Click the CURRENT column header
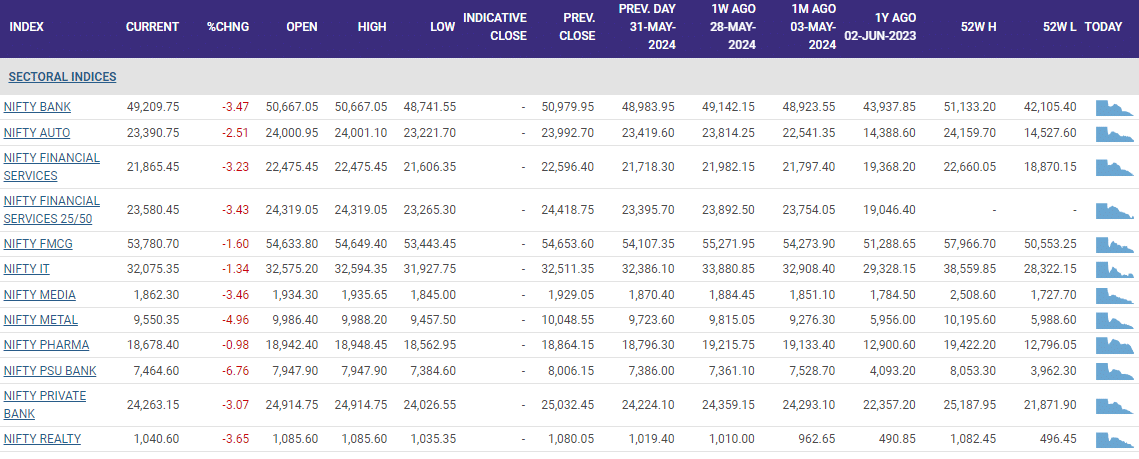Viewport: 1139px width, 459px height. tap(152, 27)
